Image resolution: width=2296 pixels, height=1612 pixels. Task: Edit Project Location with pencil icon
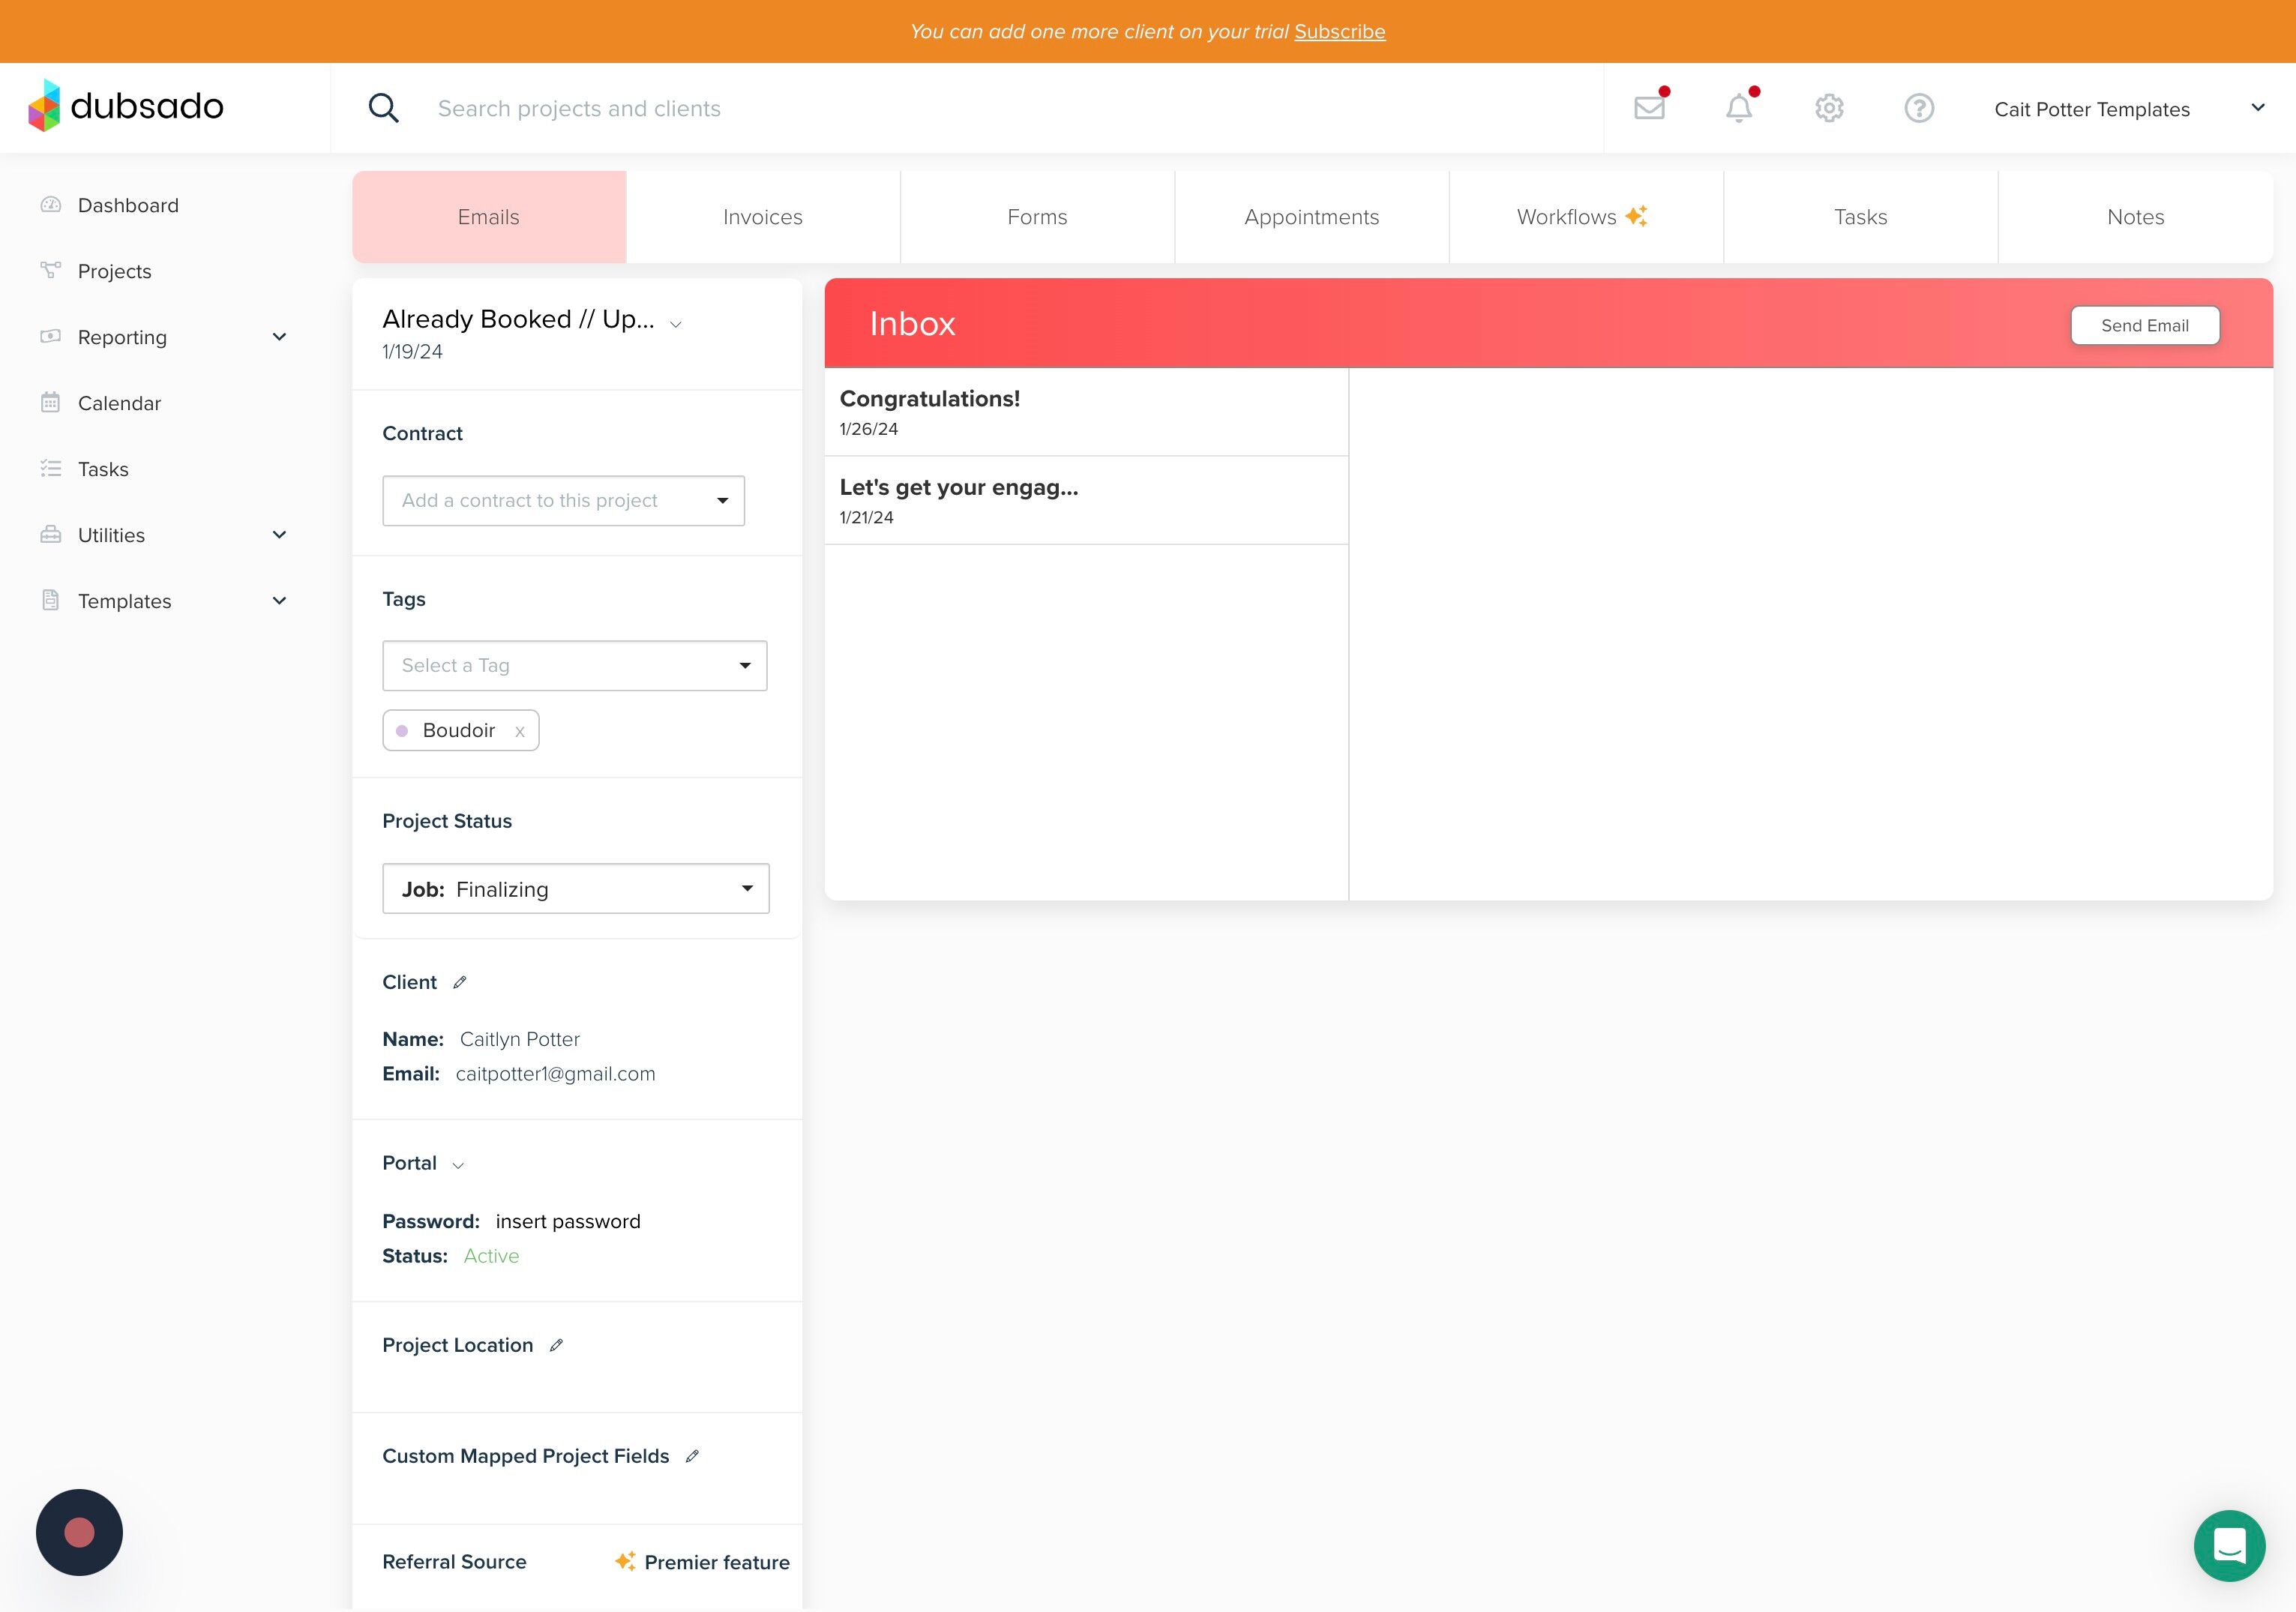point(557,1345)
